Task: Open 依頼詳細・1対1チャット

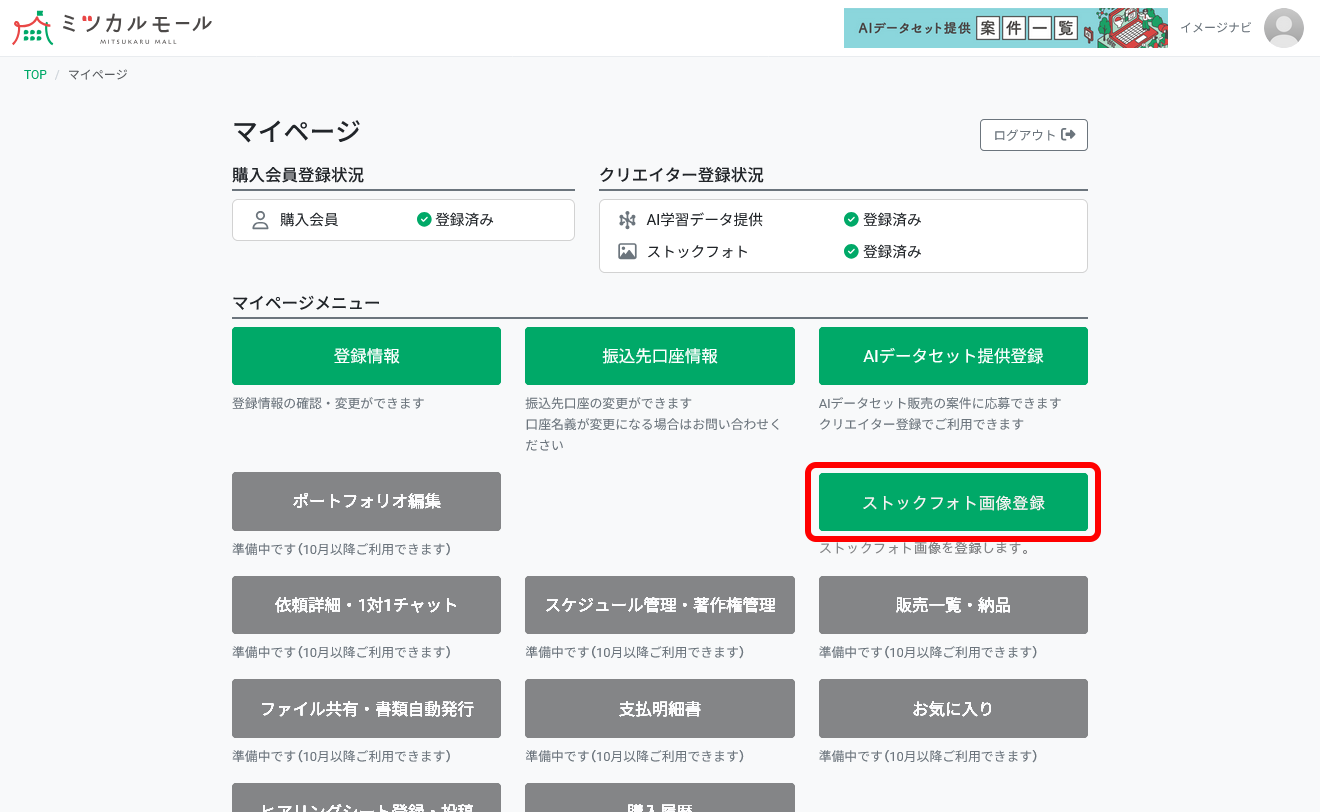Action: 366,605
